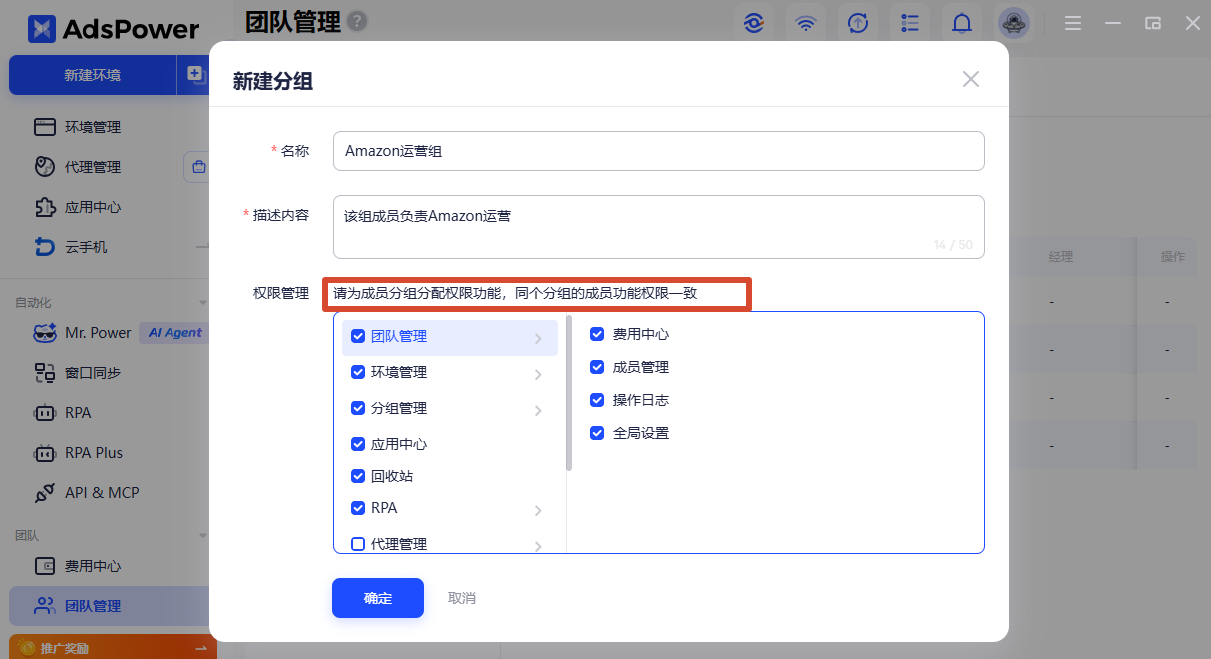Click the Wi-Fi network icon in toolbar
The image size is (1211, 659).
(x=806, y=23)
